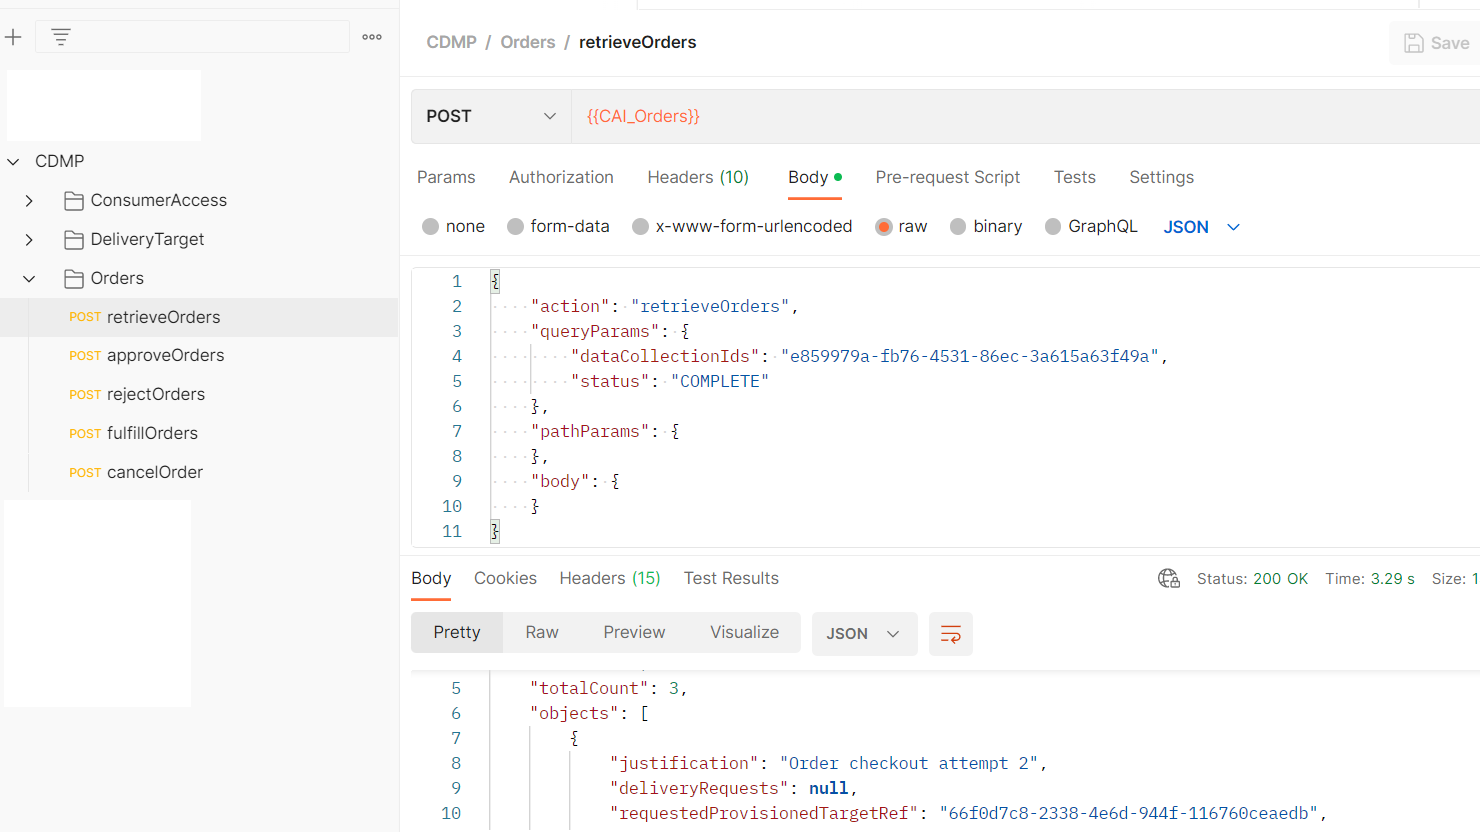1480x832 pixels.
Task: Click the DeliveryTarget folder icon
Action: click(73, 240)
